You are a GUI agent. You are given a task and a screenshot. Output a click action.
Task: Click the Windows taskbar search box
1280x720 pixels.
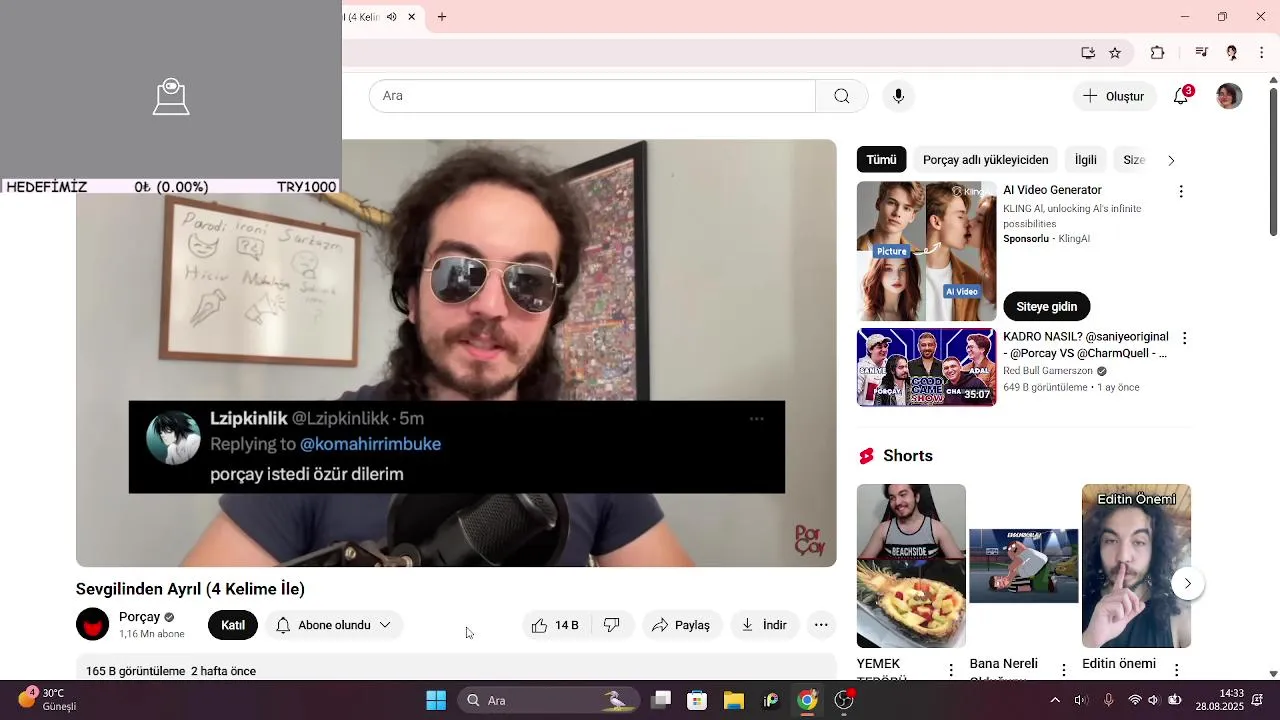[x=549, y=700]
